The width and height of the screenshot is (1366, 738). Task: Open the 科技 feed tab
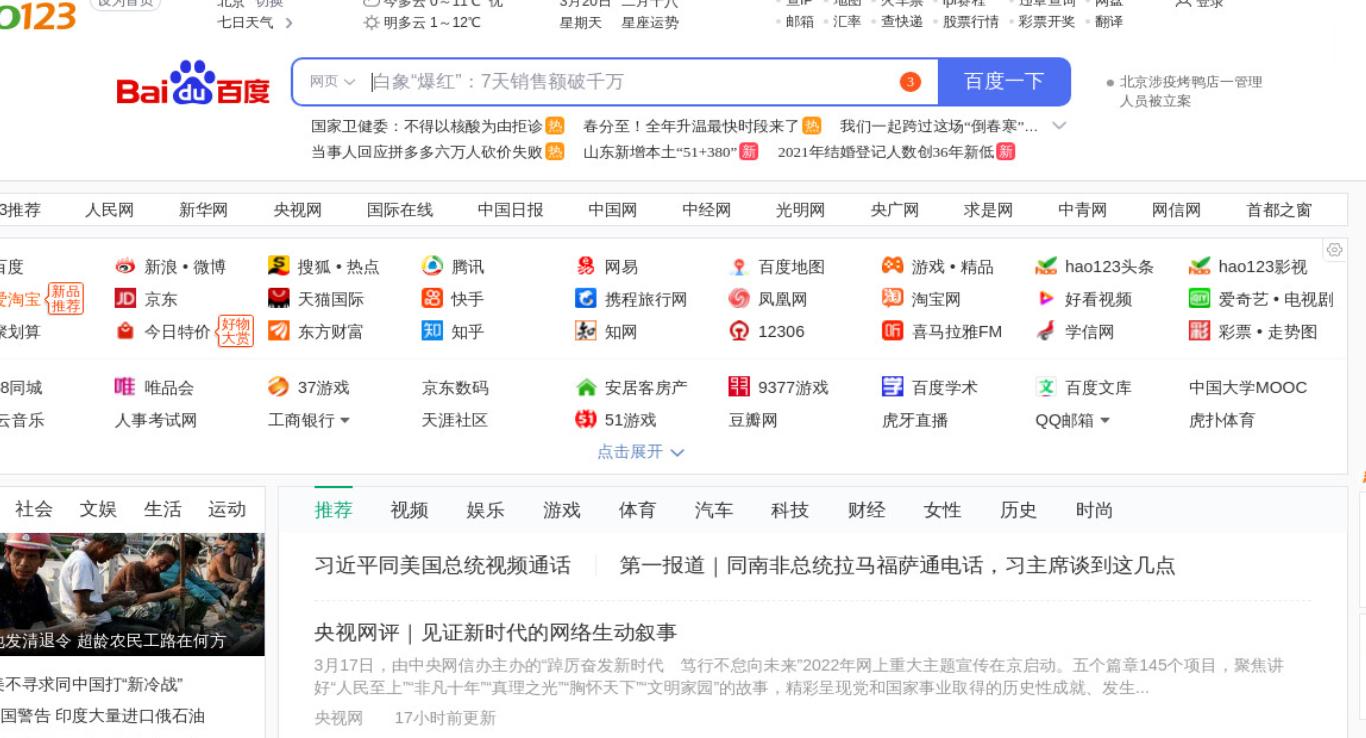click(789, 510)
